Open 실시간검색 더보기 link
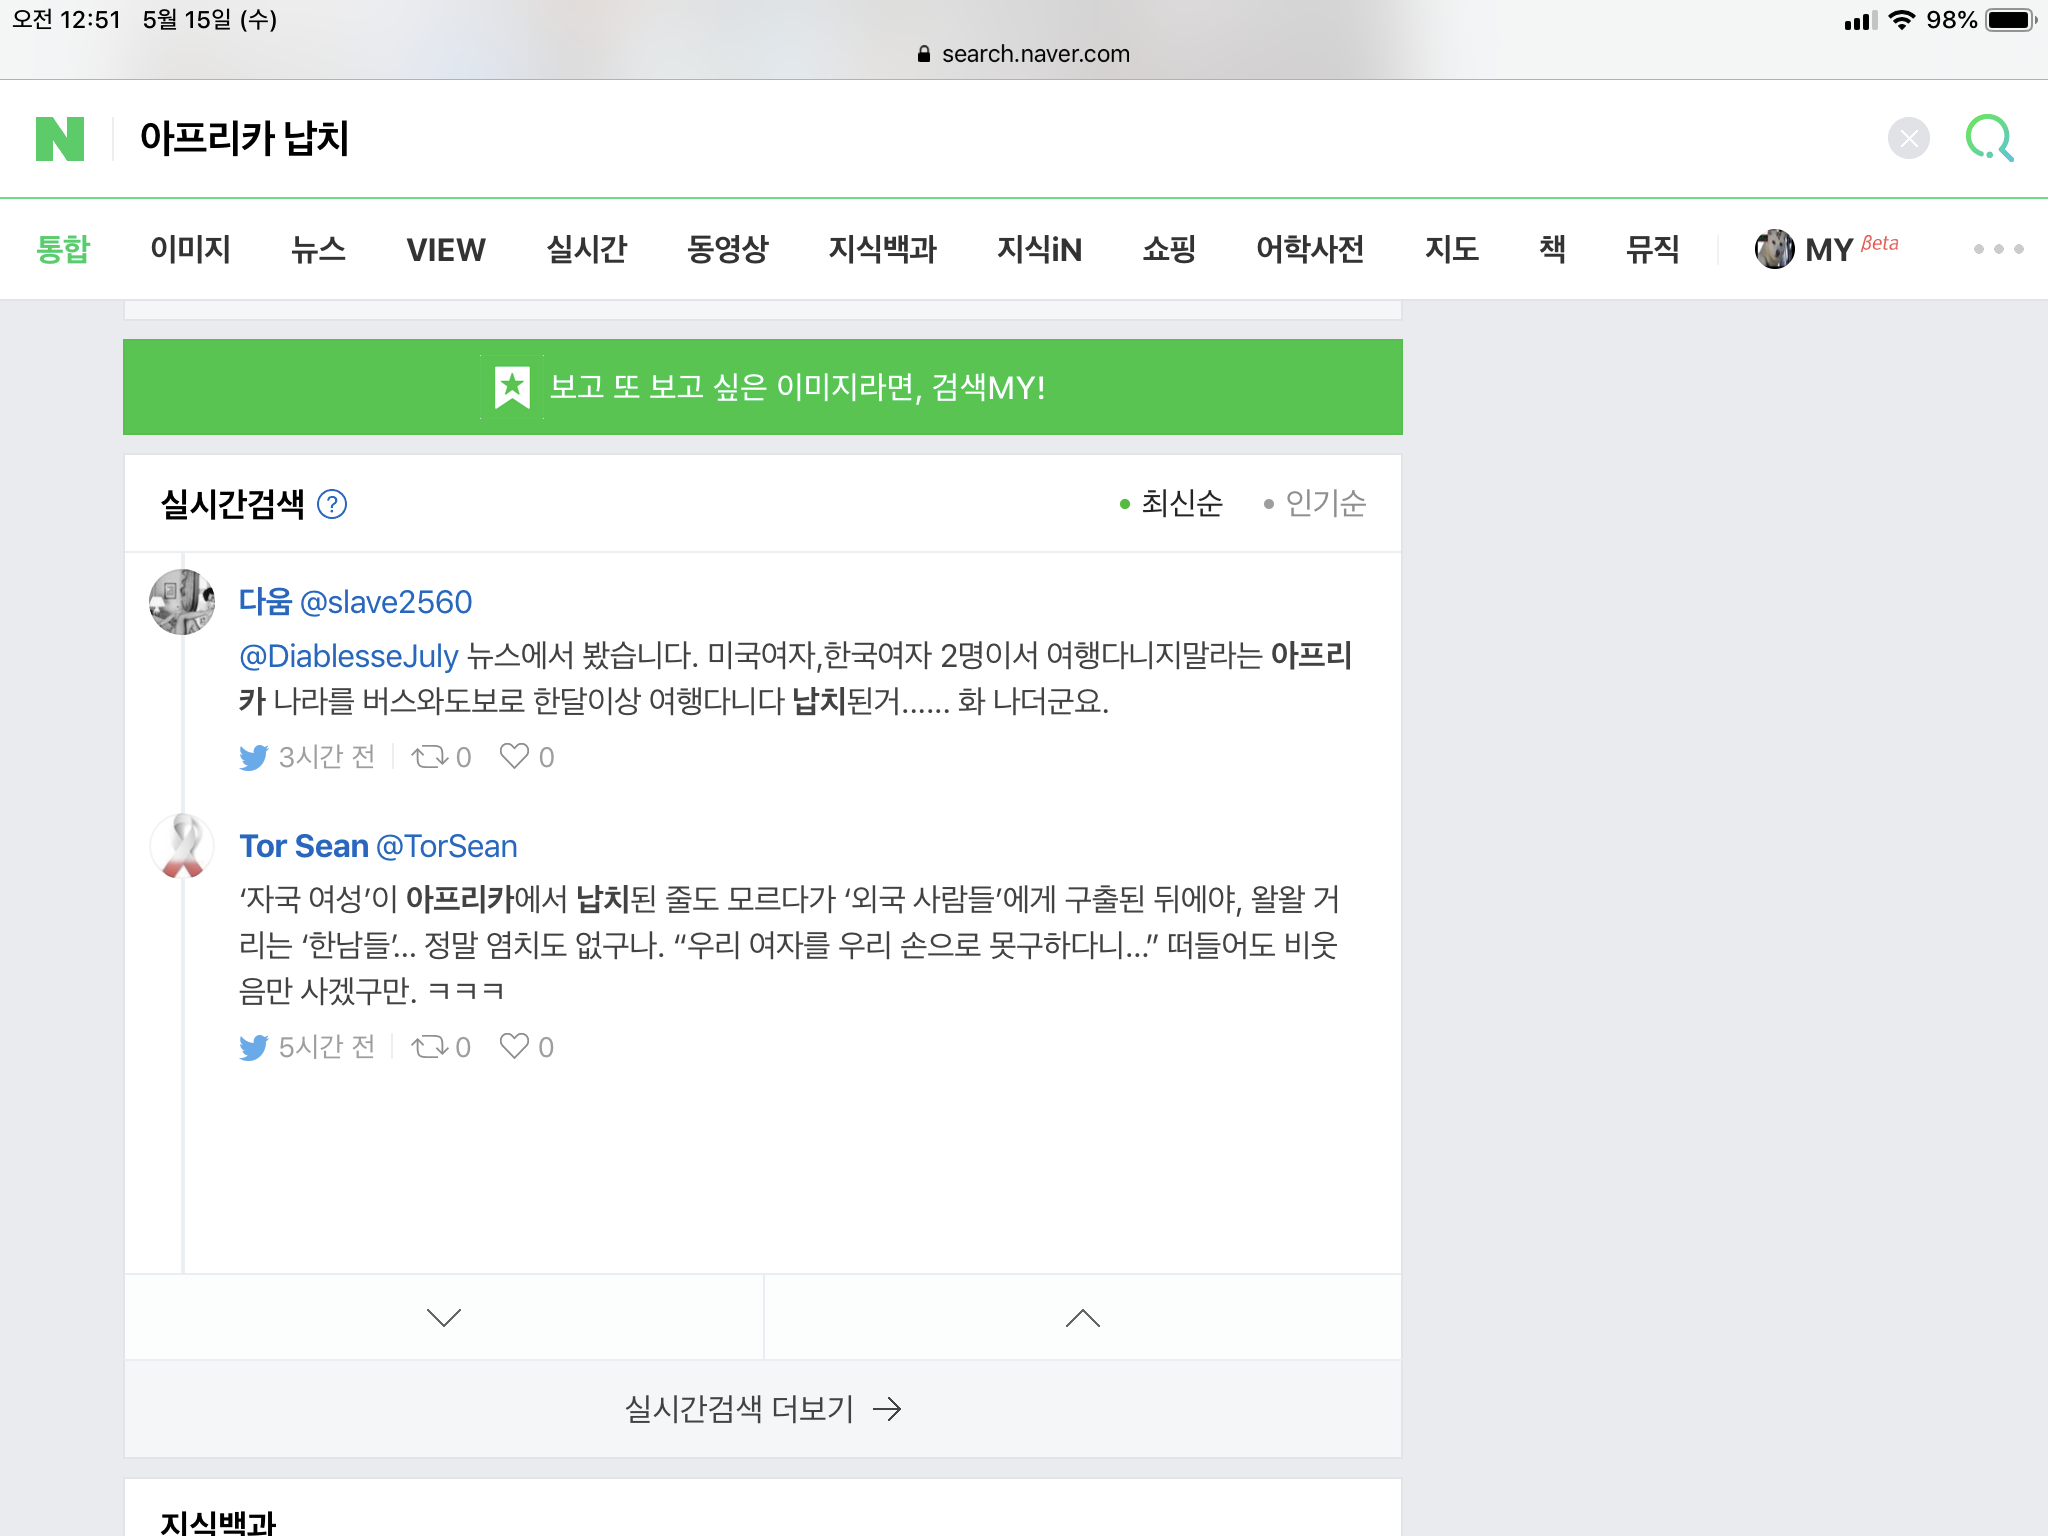 (762, 1408)
